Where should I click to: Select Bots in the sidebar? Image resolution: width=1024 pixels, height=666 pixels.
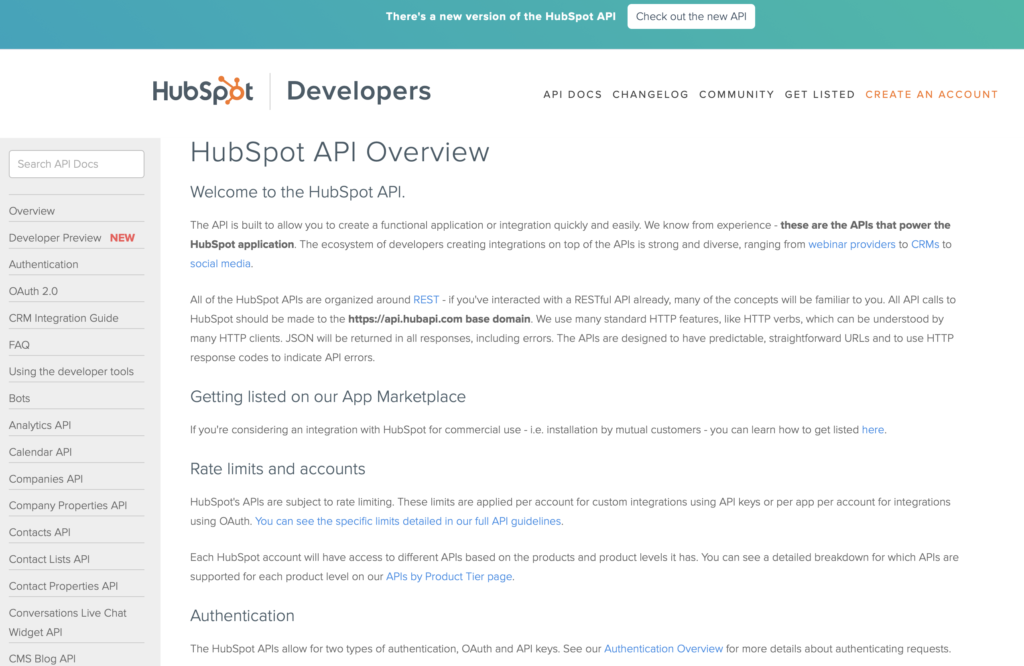tap(20, 398)
